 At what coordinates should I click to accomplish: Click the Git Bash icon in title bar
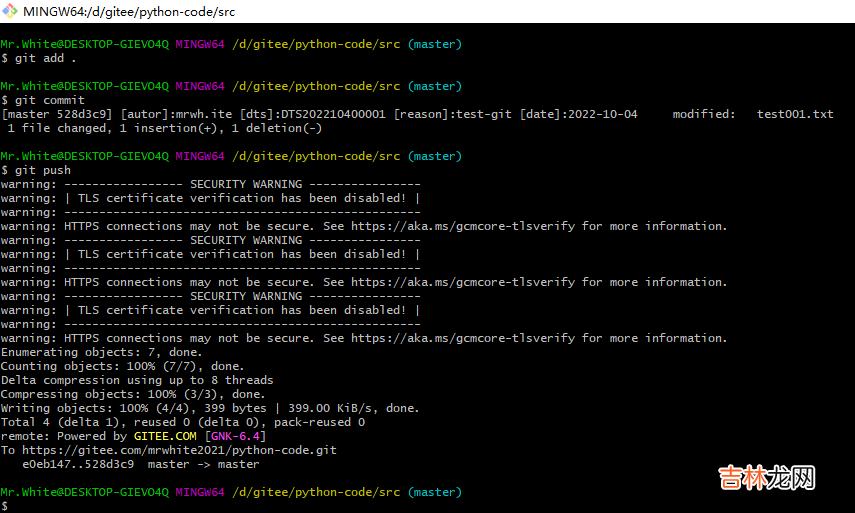point(11,10)
